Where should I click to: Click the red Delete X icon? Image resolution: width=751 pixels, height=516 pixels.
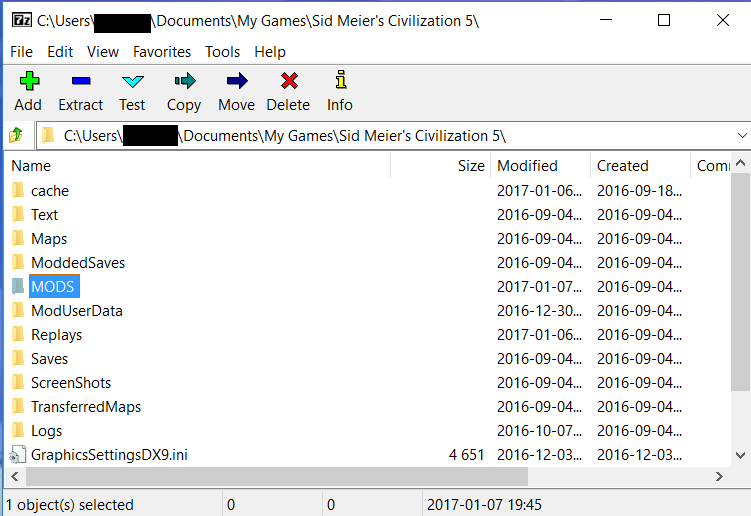point(289,81)
